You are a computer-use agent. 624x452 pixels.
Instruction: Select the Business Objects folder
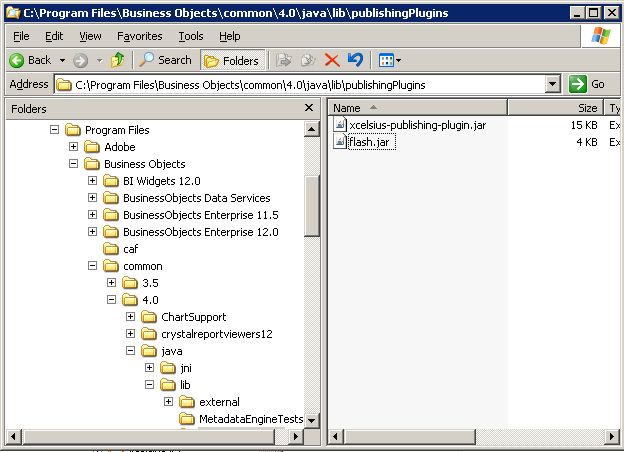click(x=145, y=164)
